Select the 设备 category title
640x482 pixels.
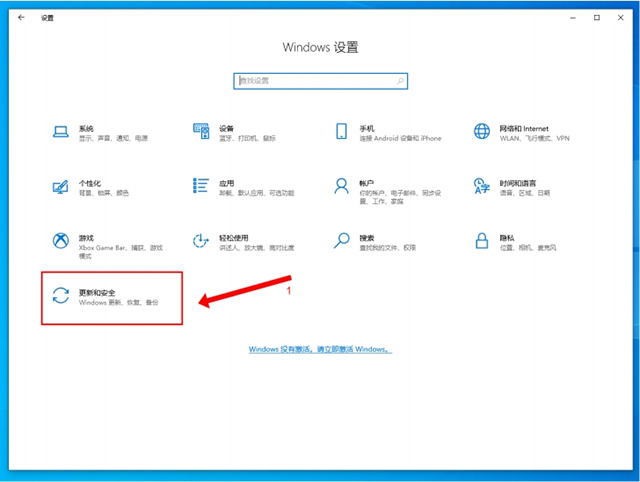click(227, 129)
